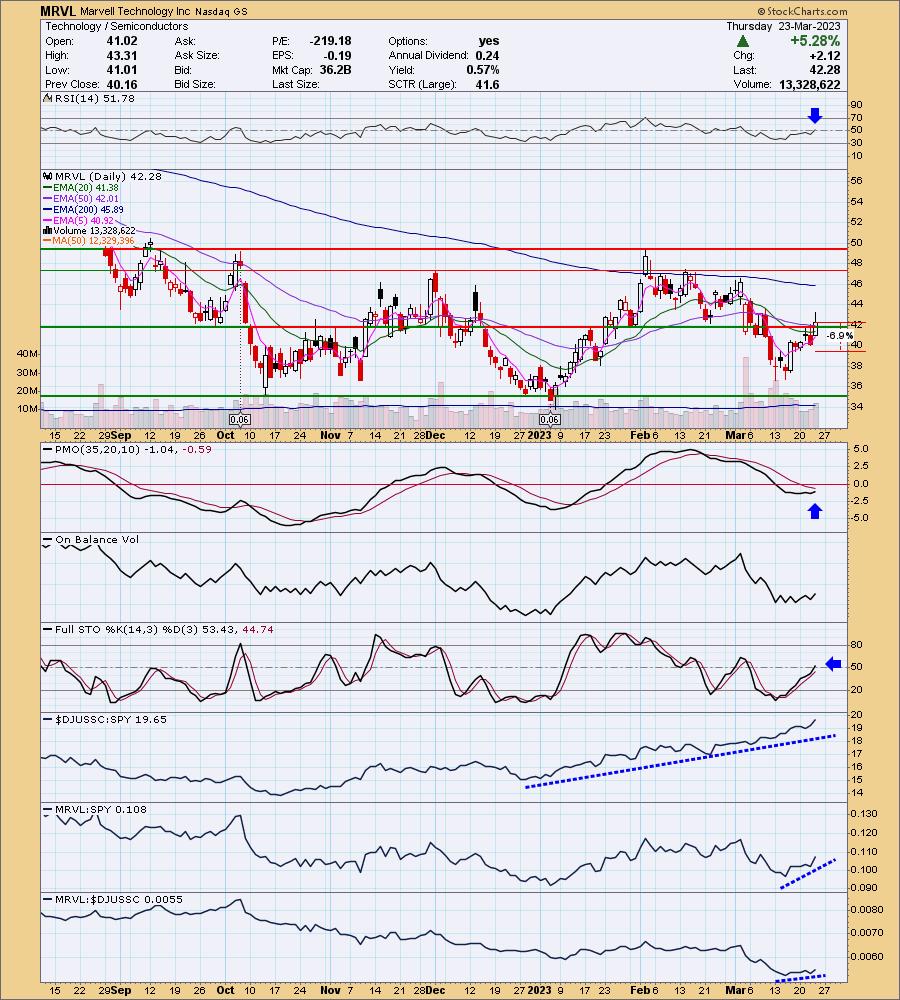The width and height of the screenshot is (900, 1000).
Task: Click the first 0.06 dividend marker near Oct
Action: pyautogui.click(x=239, y=419)
